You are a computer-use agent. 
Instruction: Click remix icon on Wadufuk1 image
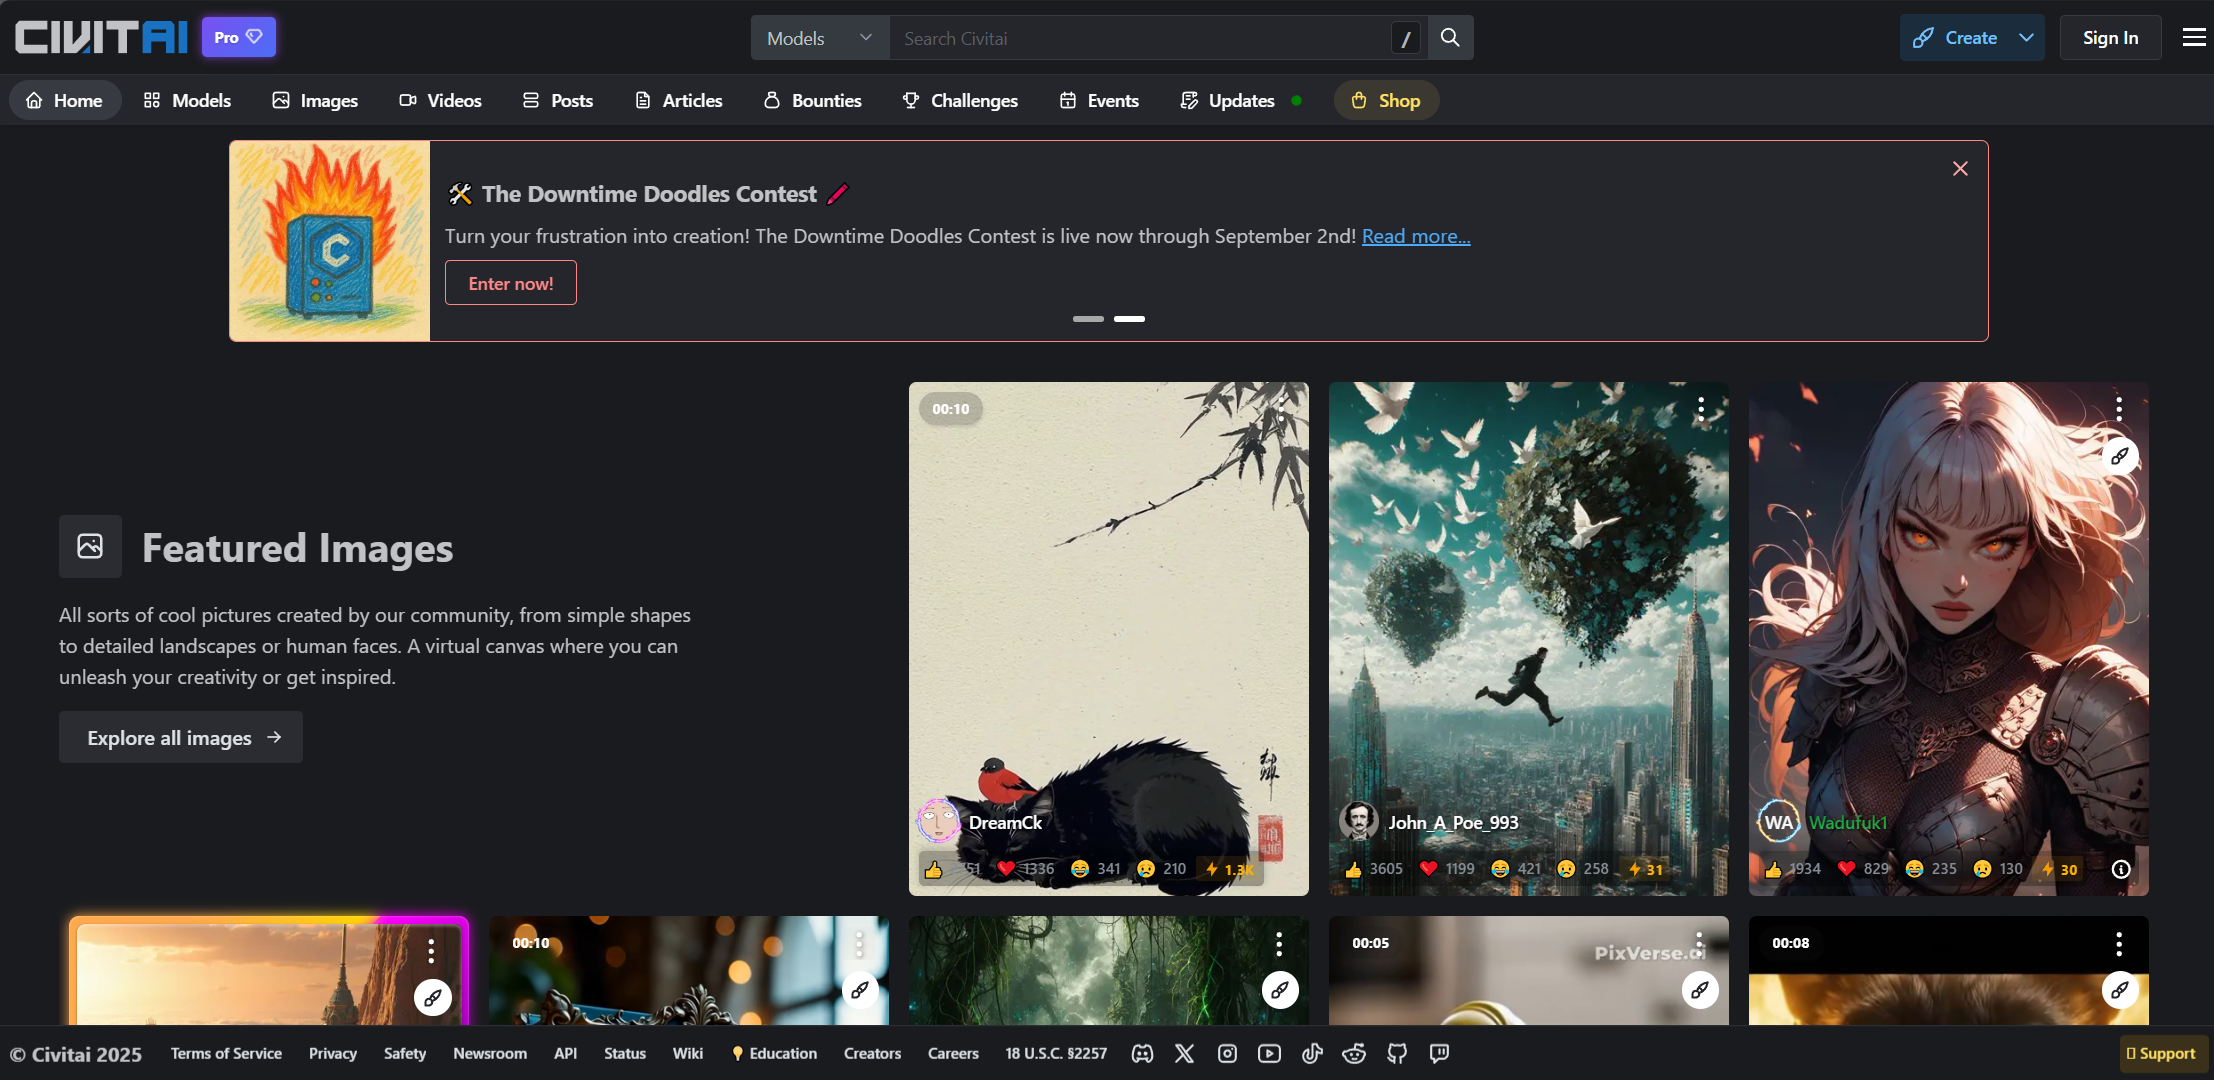[x=2119, y=456]
